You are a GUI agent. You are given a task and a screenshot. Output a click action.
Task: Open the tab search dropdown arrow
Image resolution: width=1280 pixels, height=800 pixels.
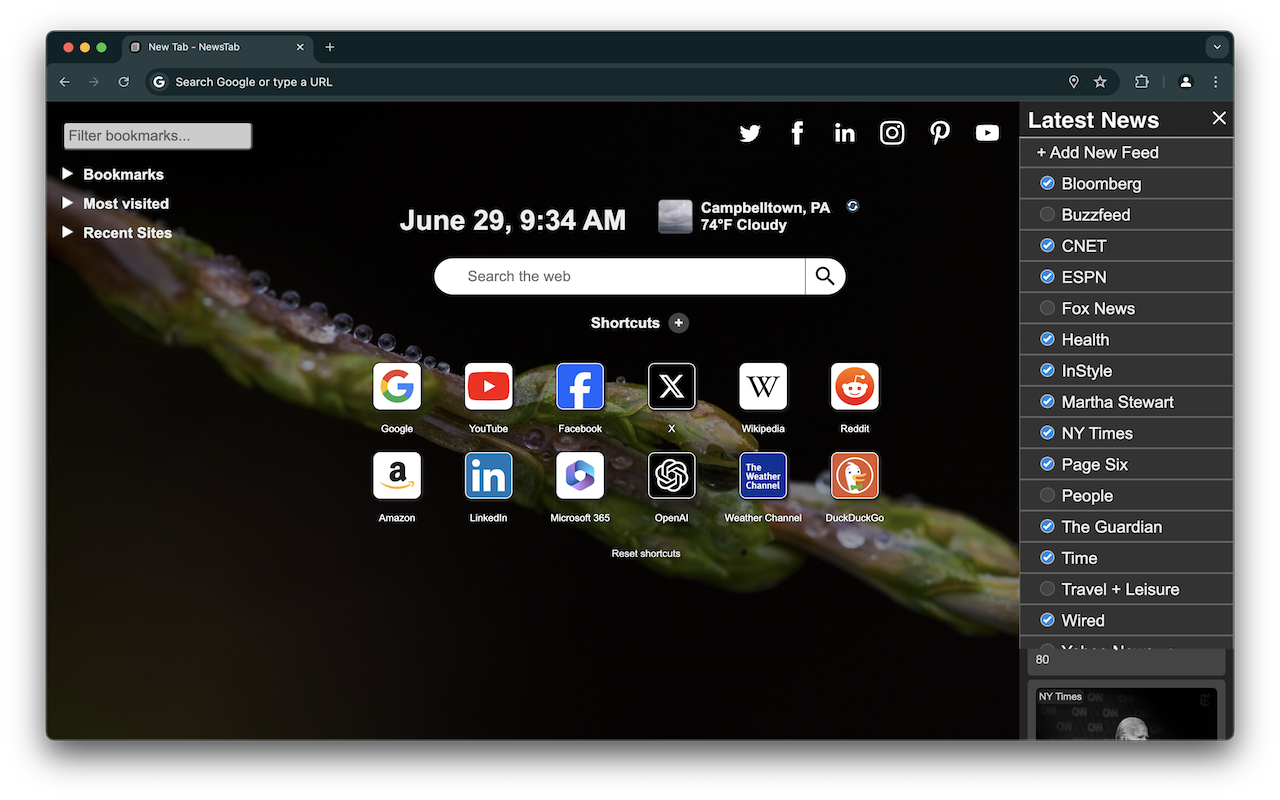coord(1217,47)
